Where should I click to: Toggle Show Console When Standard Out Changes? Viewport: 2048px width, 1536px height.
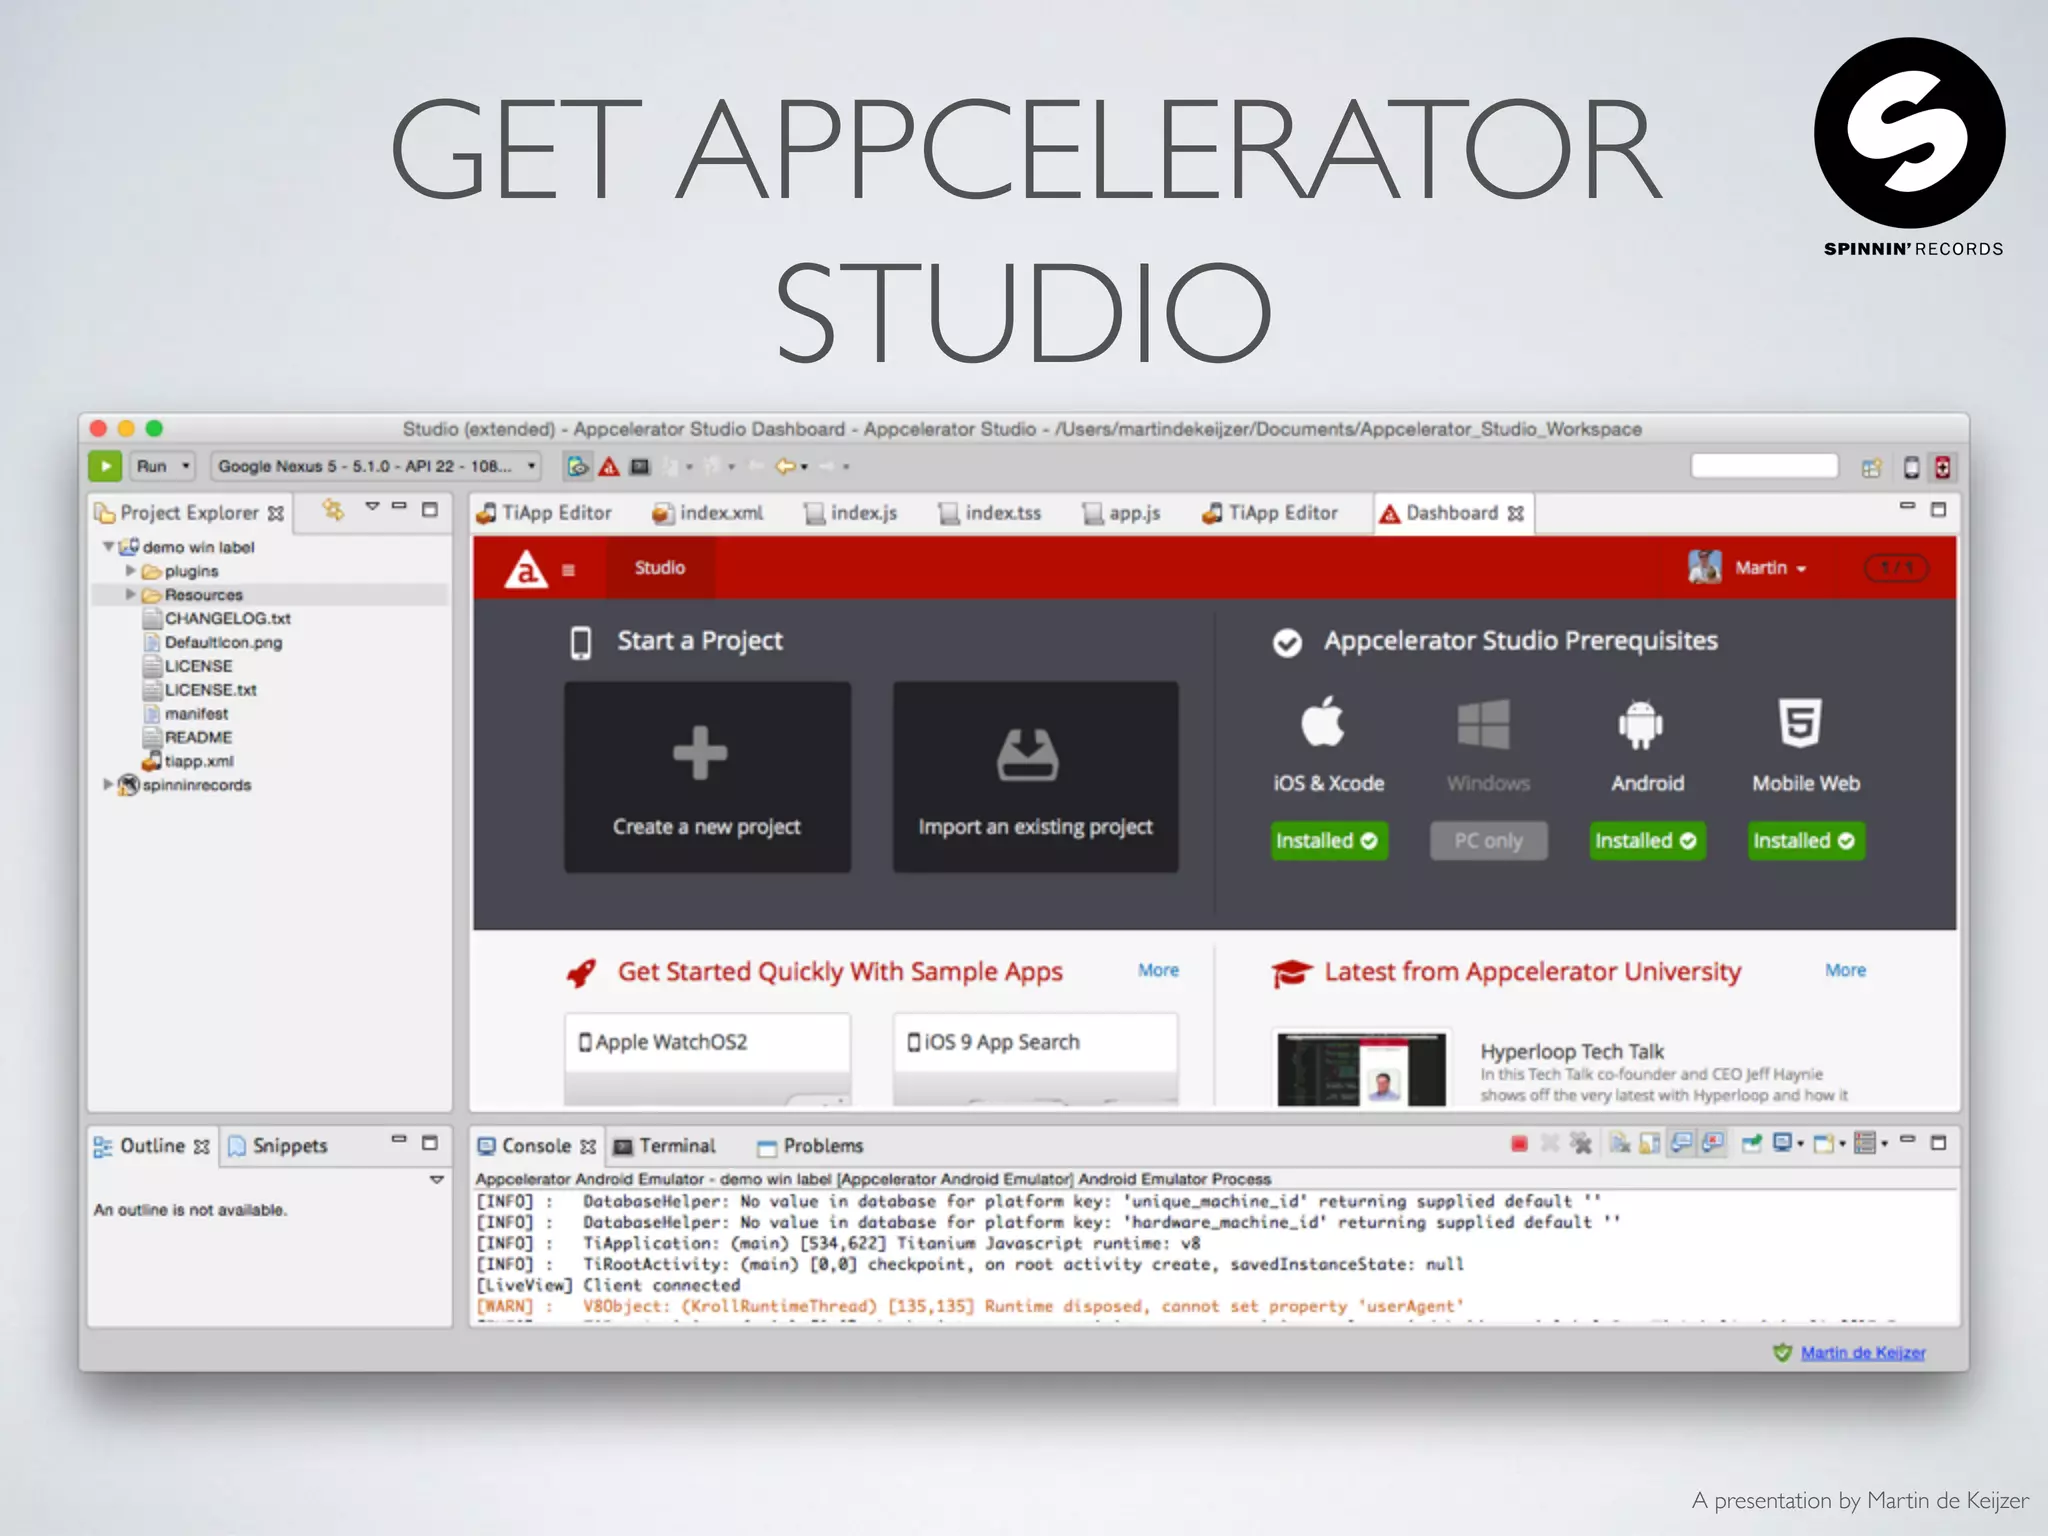point(1682,1143)
